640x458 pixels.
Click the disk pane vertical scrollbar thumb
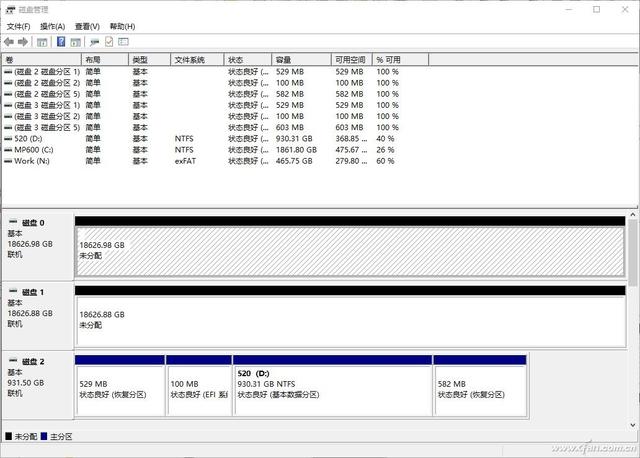[633, 253]
